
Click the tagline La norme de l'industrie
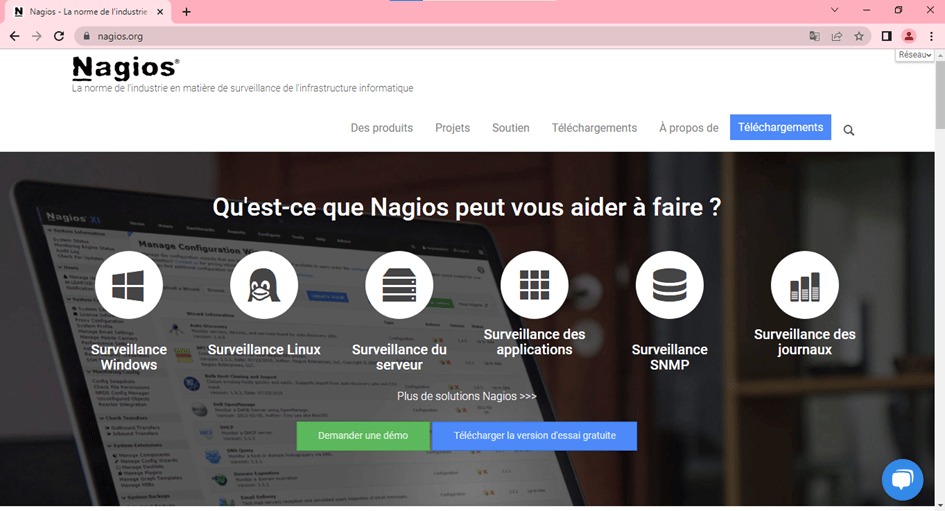coord(242,88)
